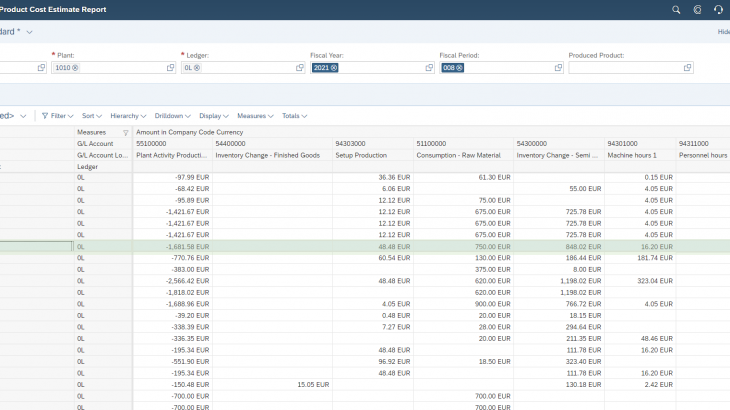Open the help headset icon in header
This screenshot has height=410, width=730.
(x=718, y=10)
